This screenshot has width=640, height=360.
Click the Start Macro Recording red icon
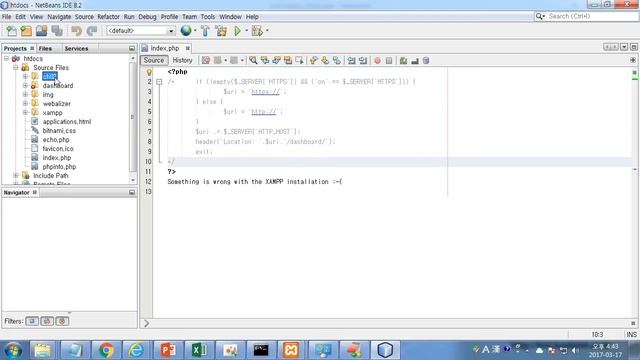coord(378,60)
